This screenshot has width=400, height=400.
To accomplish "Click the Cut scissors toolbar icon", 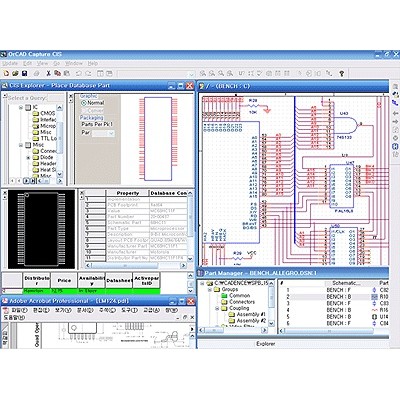I will [48, 73].
